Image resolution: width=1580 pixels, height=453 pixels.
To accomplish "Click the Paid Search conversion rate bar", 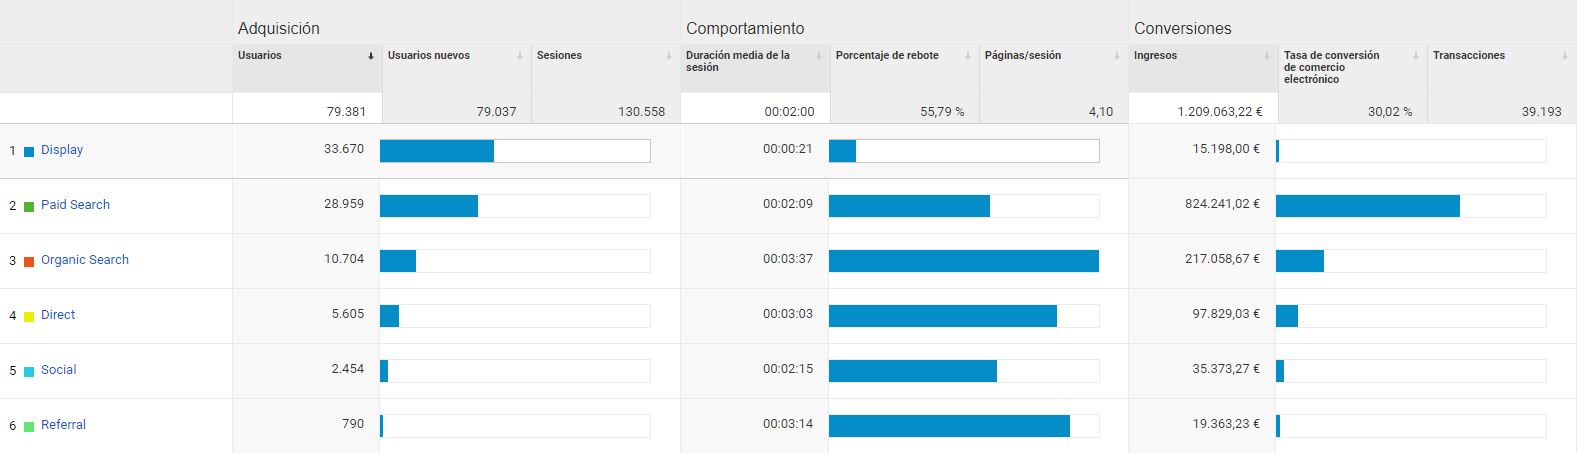I will click(x=1368, y=206).
